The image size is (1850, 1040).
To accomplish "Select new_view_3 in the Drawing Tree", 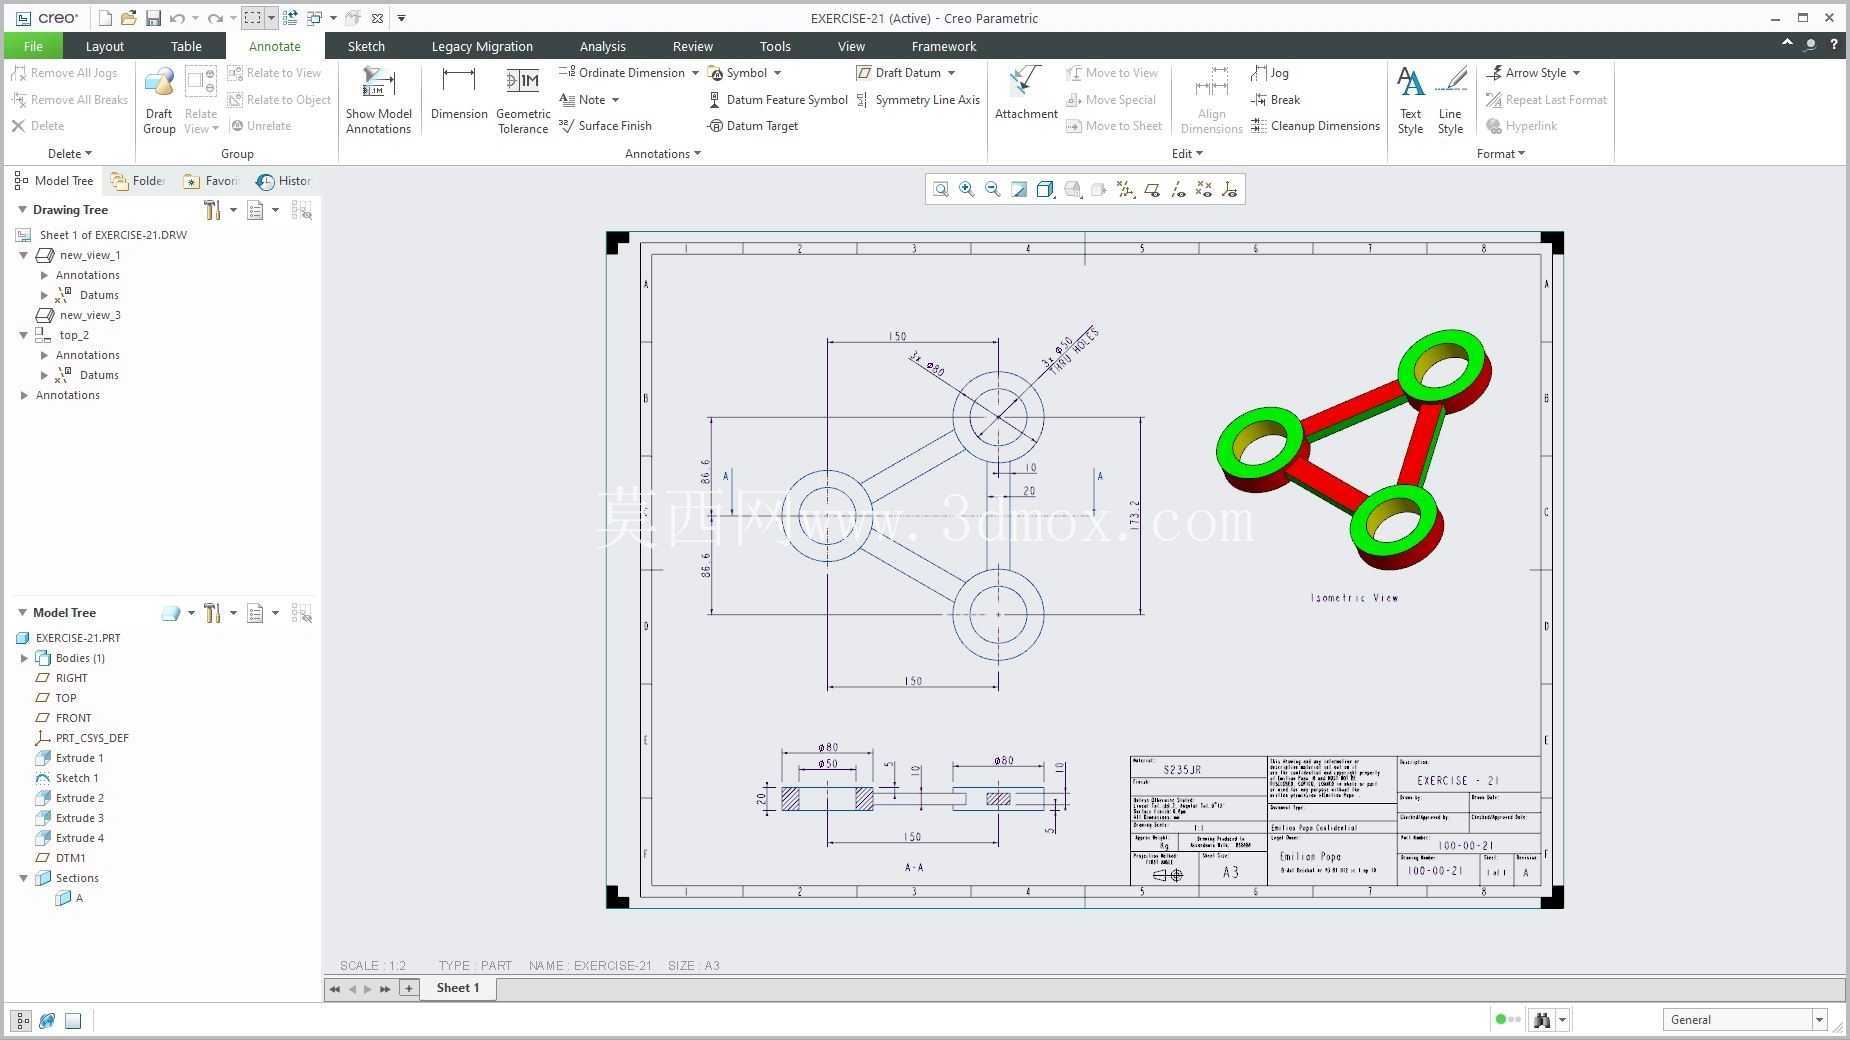I will 79,315.
